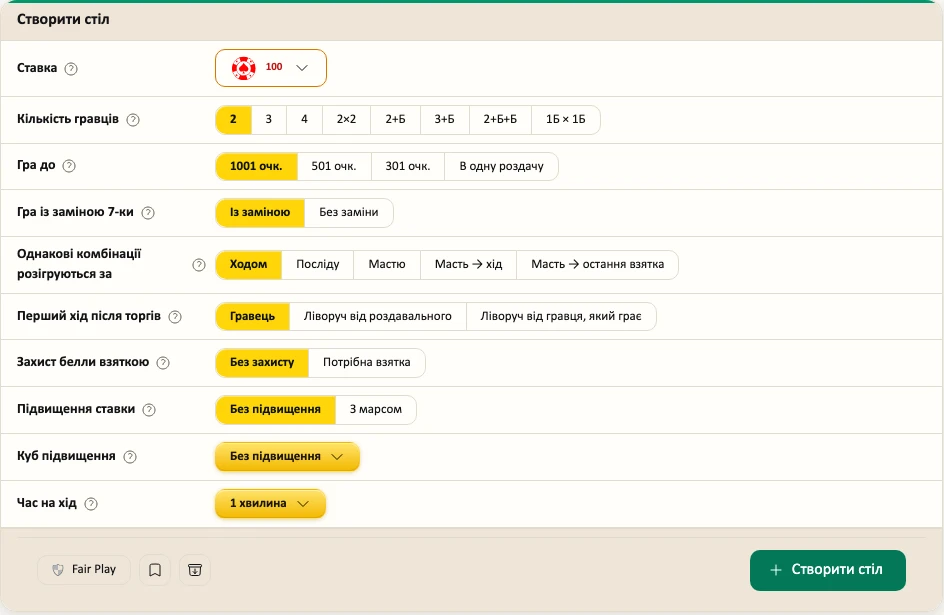Open the help tooltip for Гра до

point(69,166)
